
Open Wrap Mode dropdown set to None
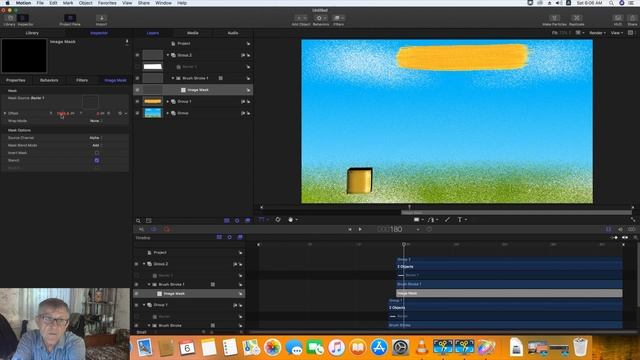(x=96, y=121)
